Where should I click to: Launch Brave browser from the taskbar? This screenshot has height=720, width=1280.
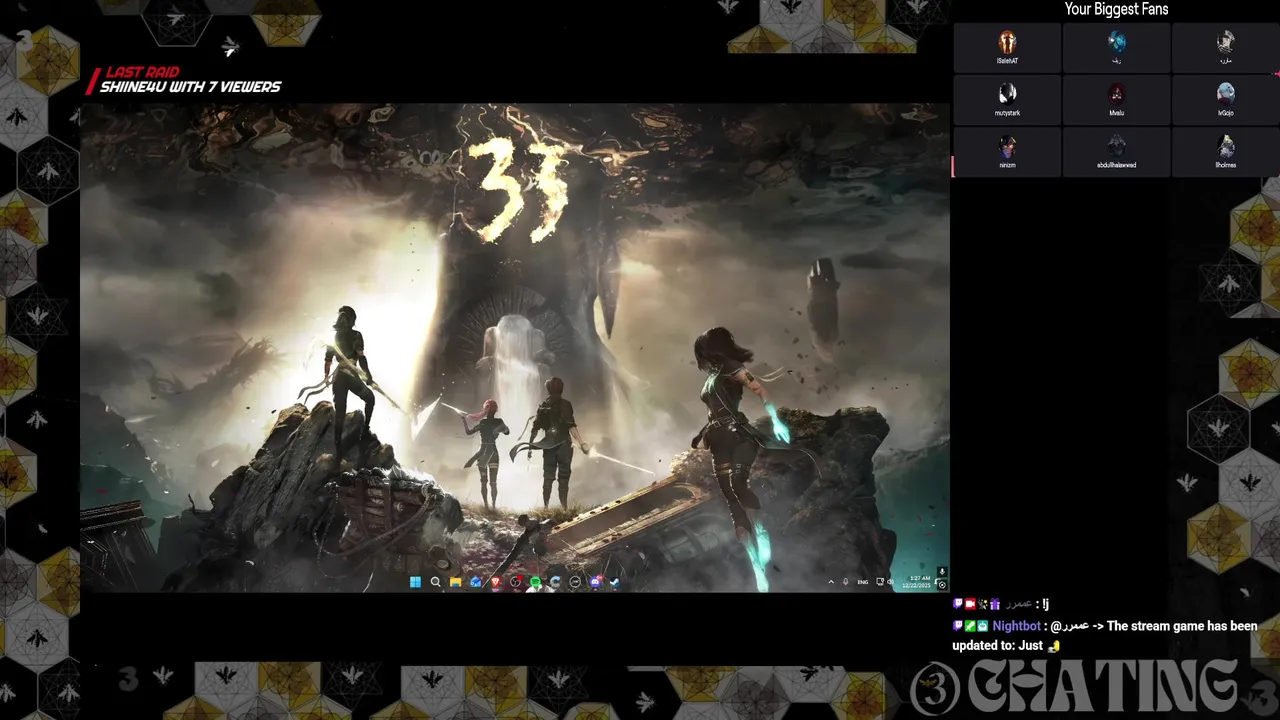coord(495,582)
